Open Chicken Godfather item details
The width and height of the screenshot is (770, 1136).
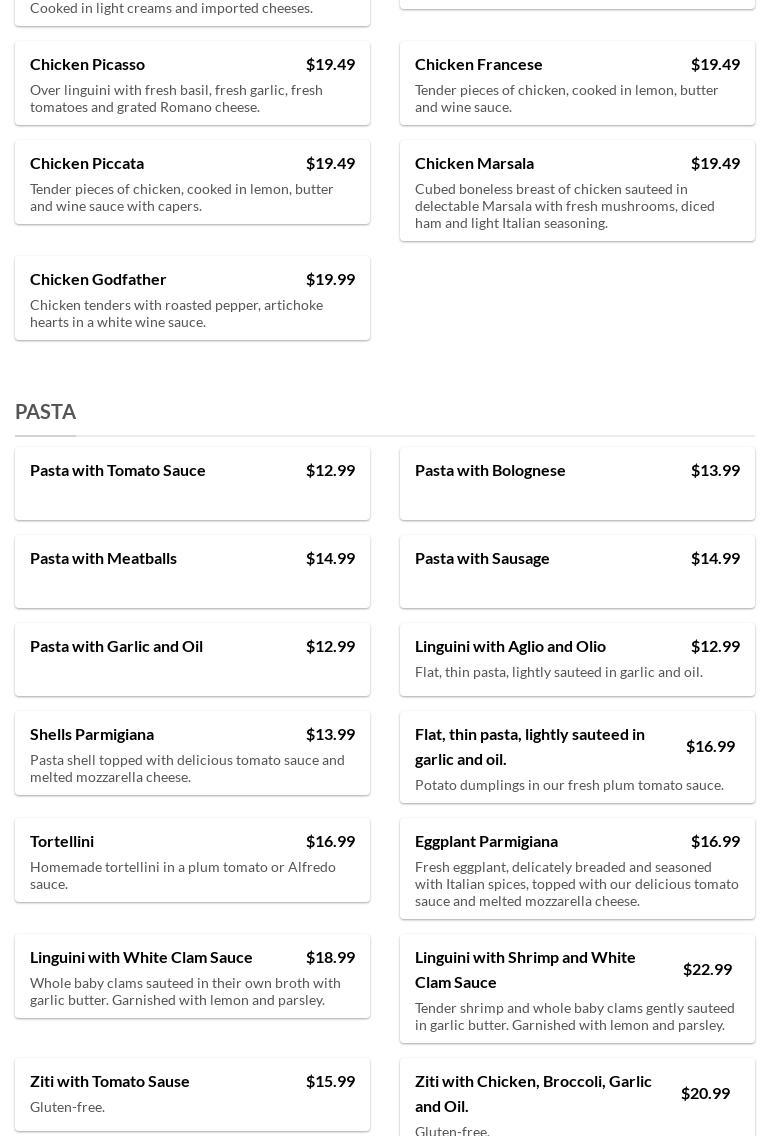tap(192, 298)
